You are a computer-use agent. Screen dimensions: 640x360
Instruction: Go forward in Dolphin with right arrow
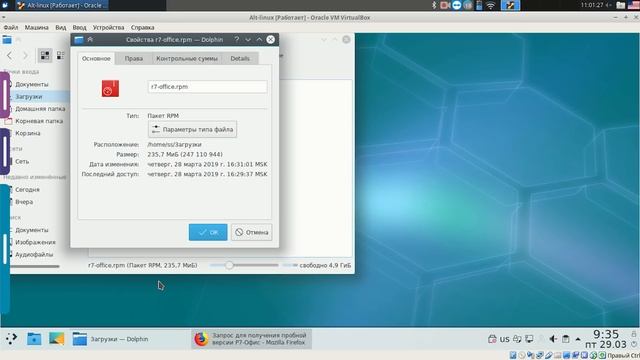pos(25,55)
